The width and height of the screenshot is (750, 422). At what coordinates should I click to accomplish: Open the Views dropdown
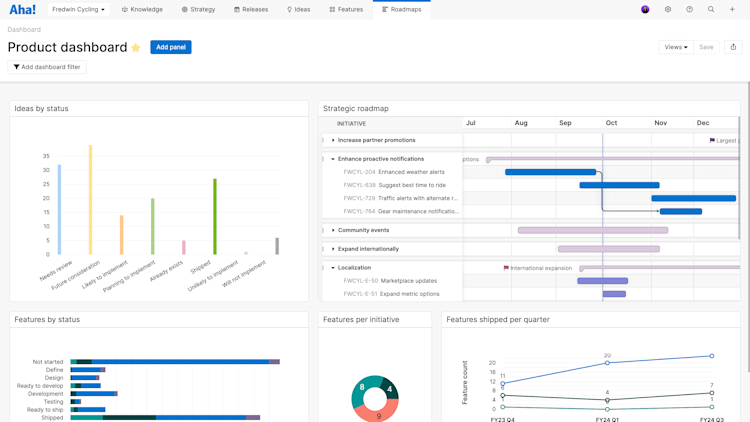[675, 47]
